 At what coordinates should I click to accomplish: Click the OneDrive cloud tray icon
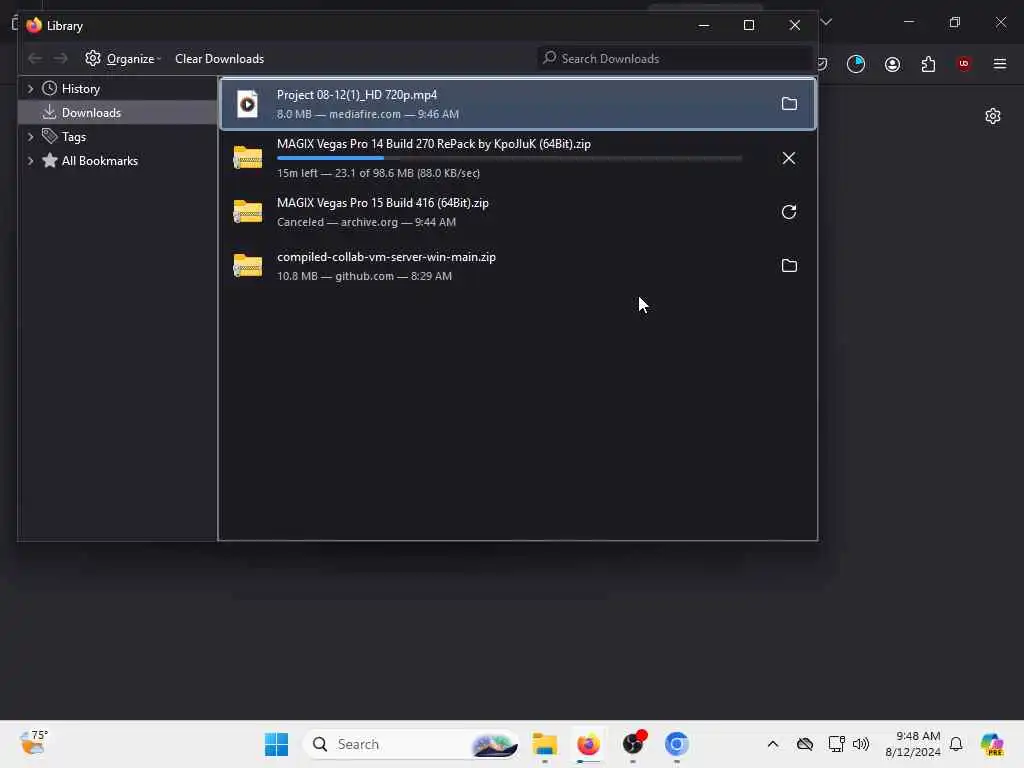(x=805, y=744)
